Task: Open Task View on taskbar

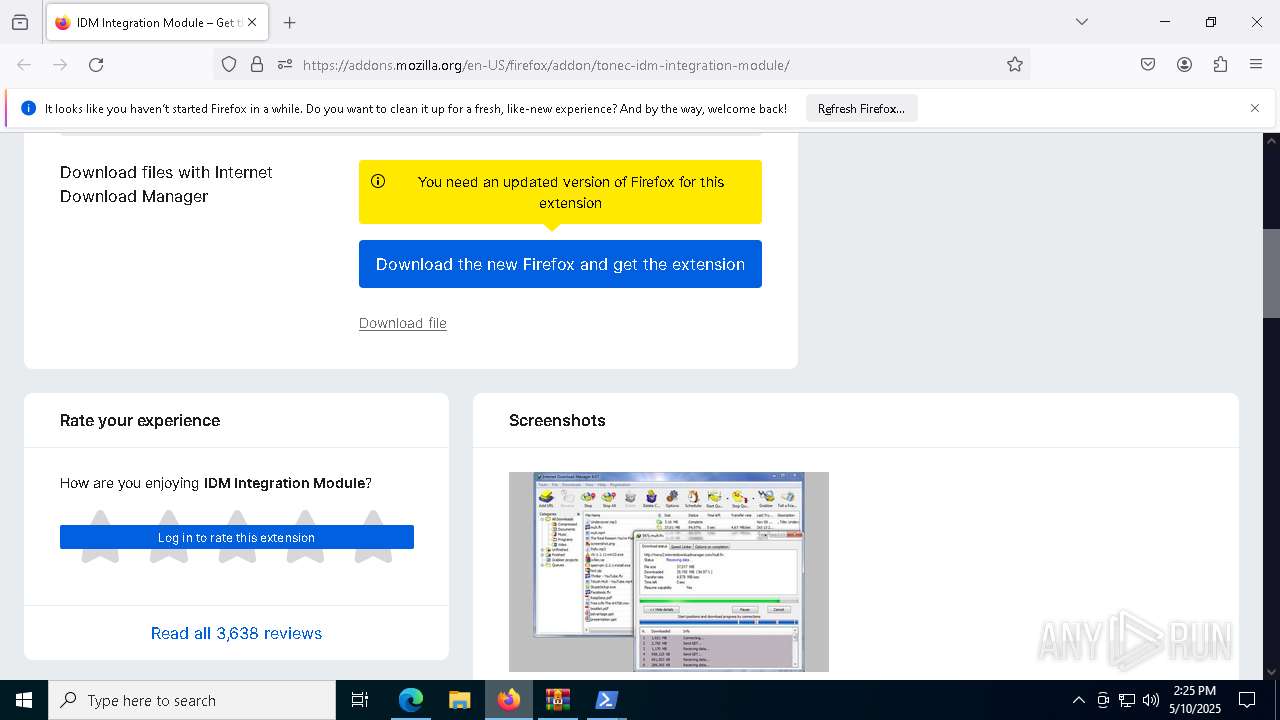Action: coord(360,700)
